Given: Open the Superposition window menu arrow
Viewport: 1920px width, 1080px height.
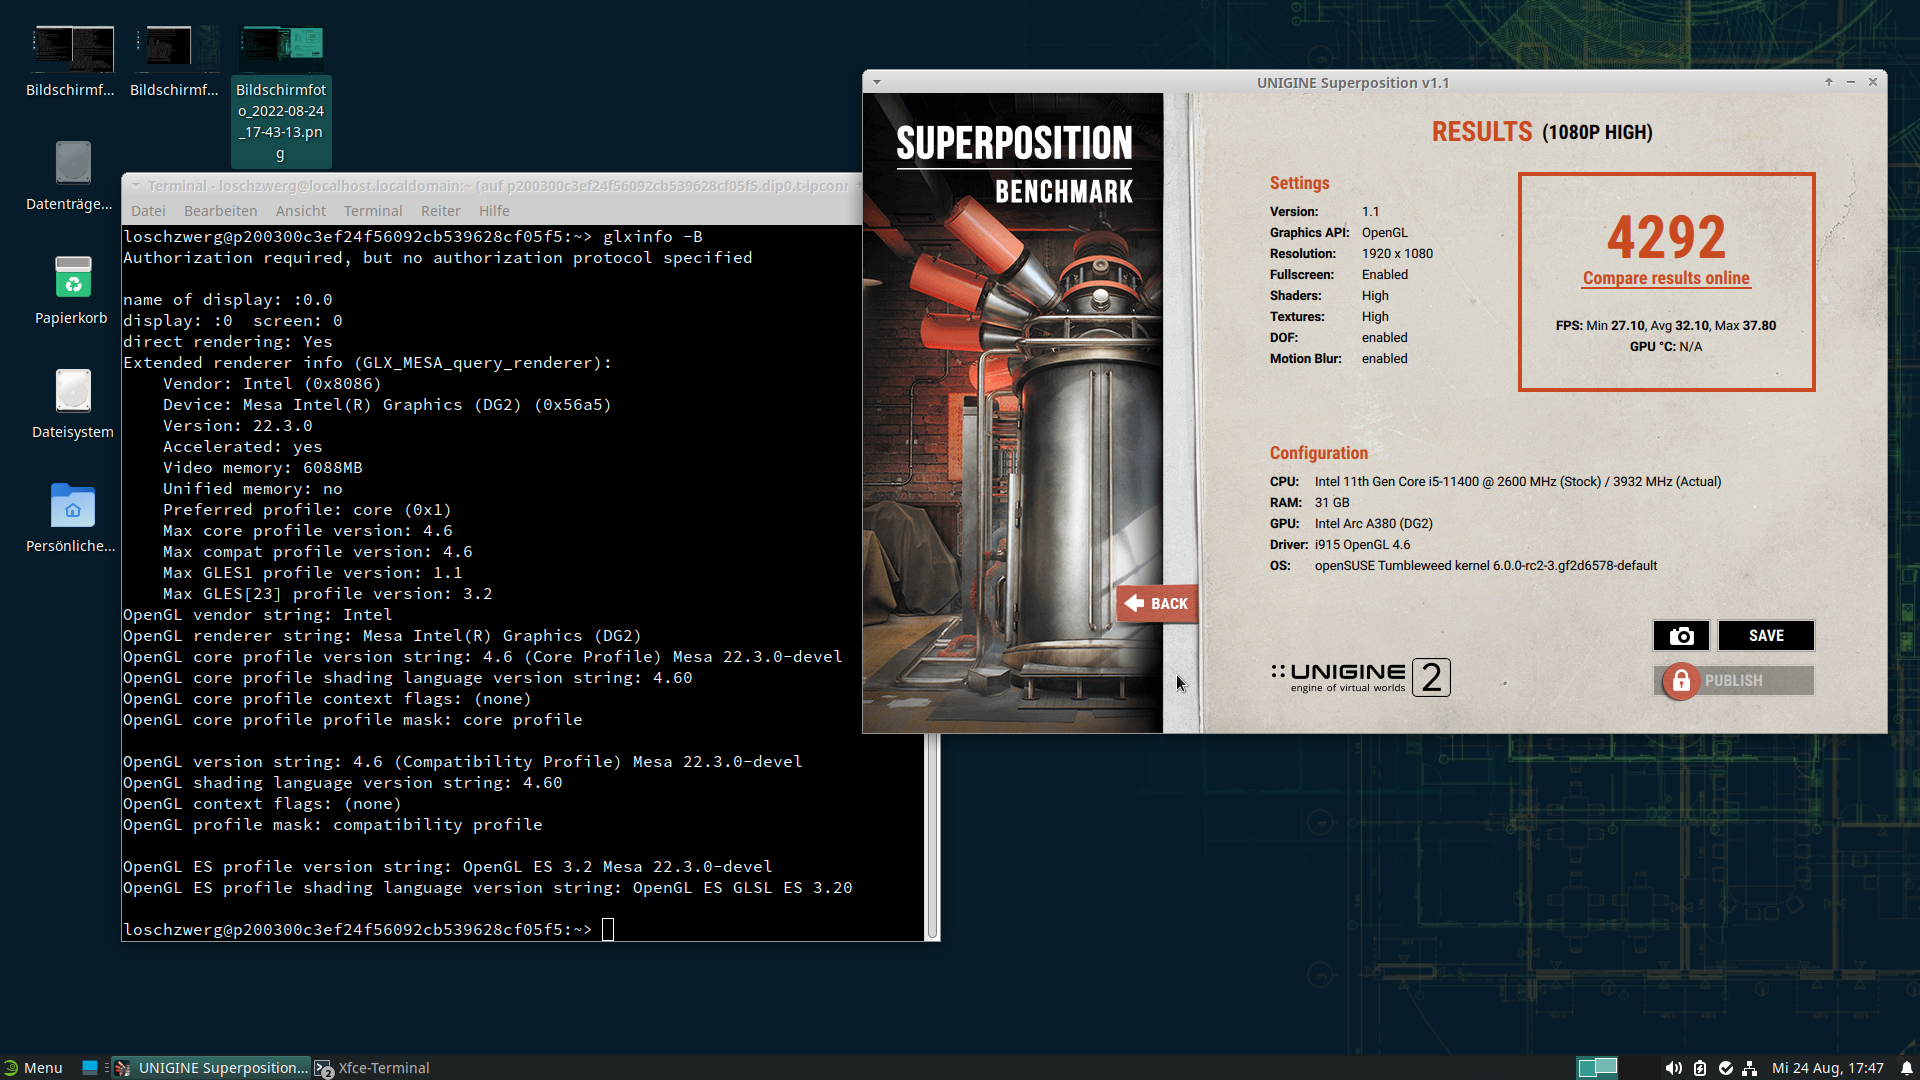Looking at the screenshot, I should click(x=877, y=82).
